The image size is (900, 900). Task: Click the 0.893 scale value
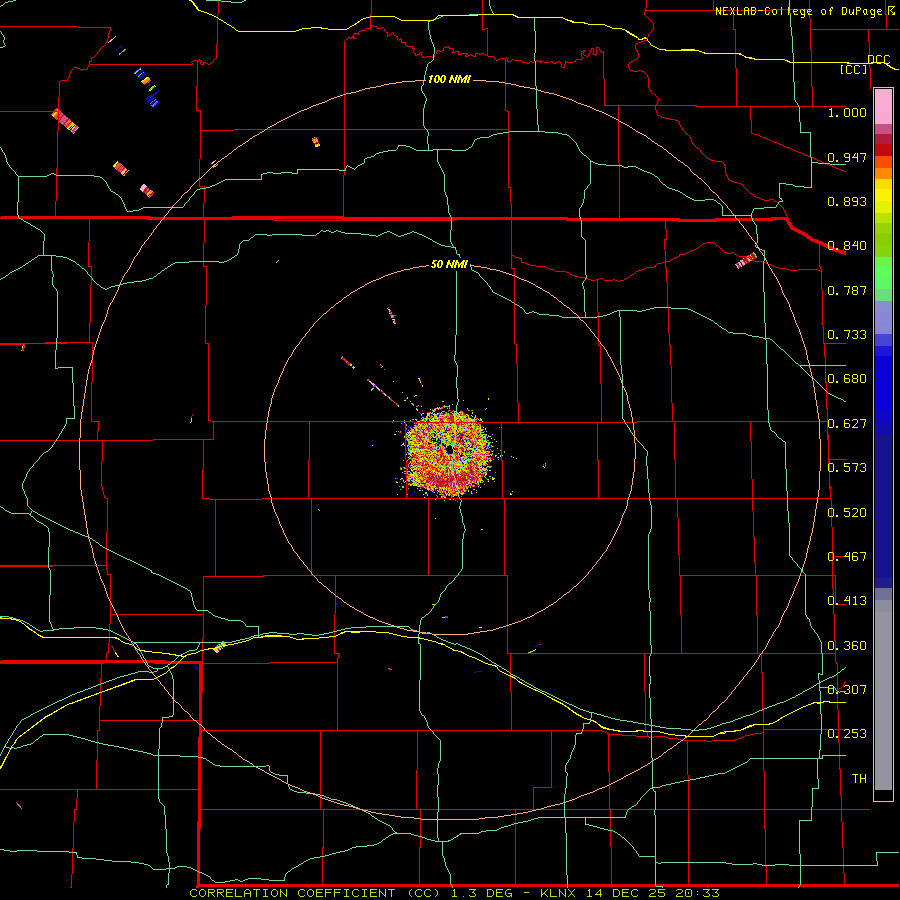point(847,201)
